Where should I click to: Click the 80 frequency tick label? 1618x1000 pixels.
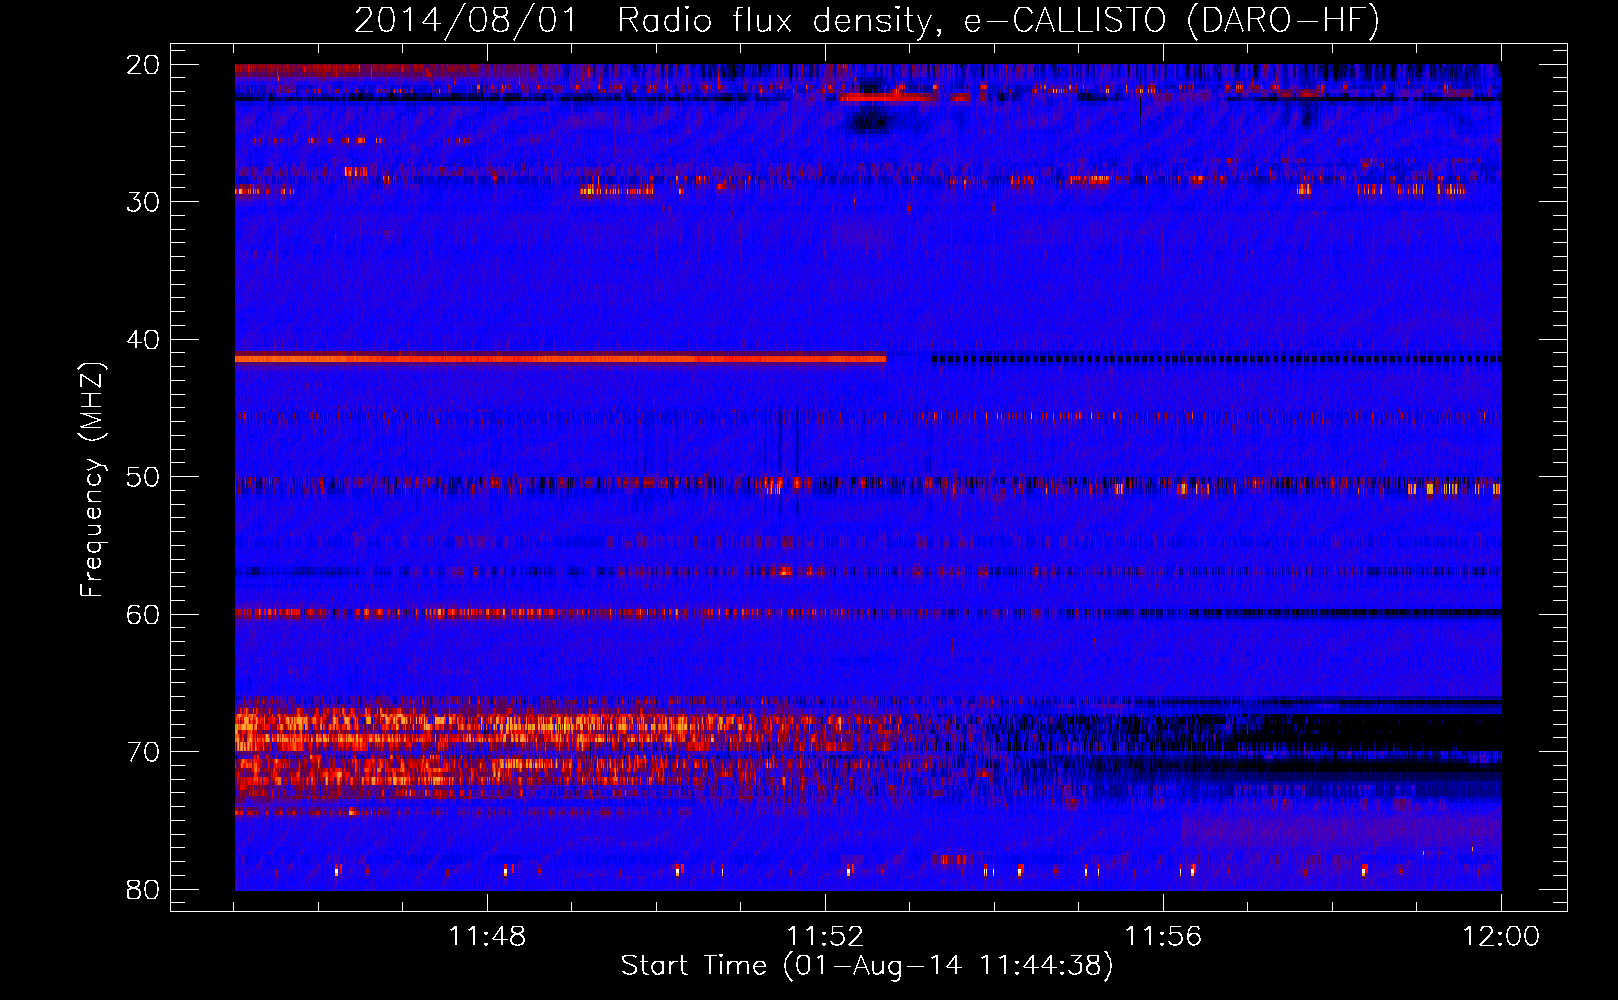tap(143, 889)
